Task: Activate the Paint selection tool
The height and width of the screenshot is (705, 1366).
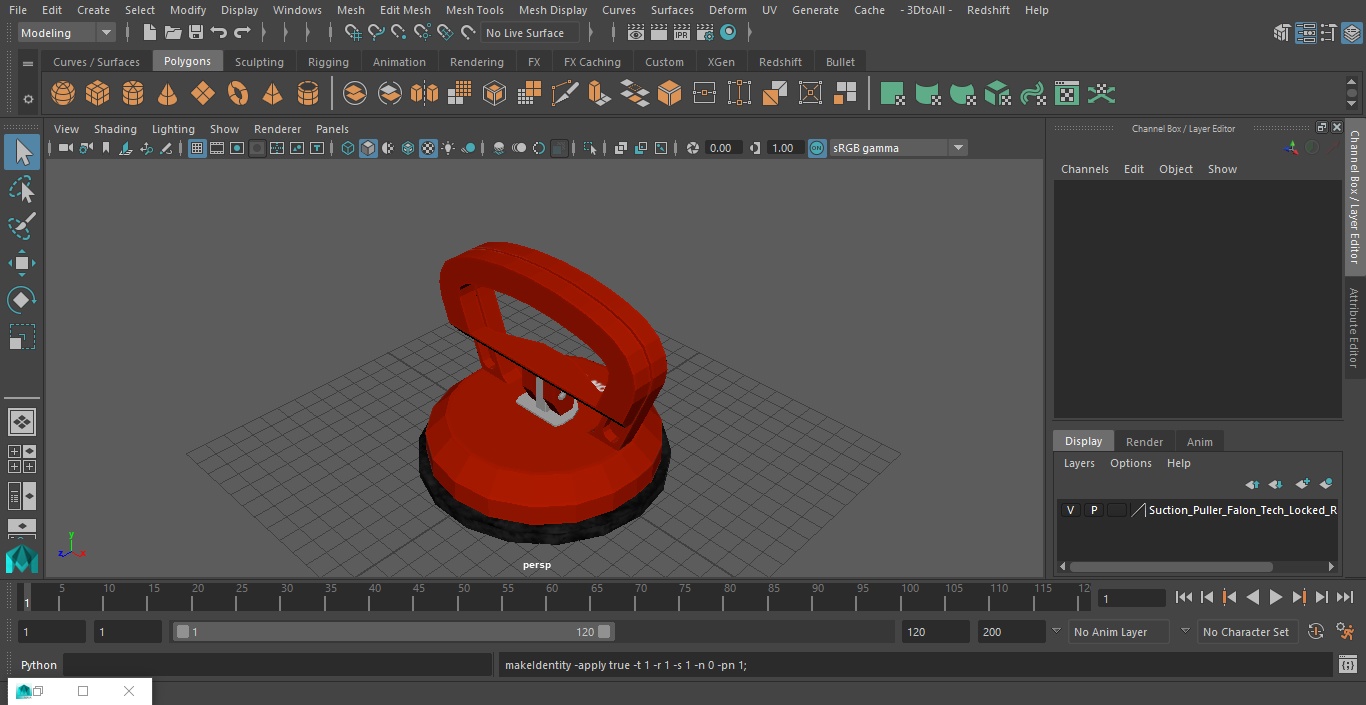Action: point(22,226)
